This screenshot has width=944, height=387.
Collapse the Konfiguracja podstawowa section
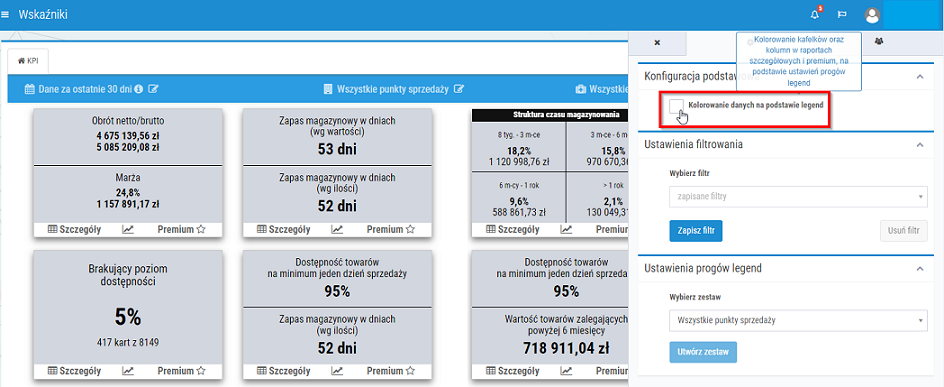tap(919, 76)
